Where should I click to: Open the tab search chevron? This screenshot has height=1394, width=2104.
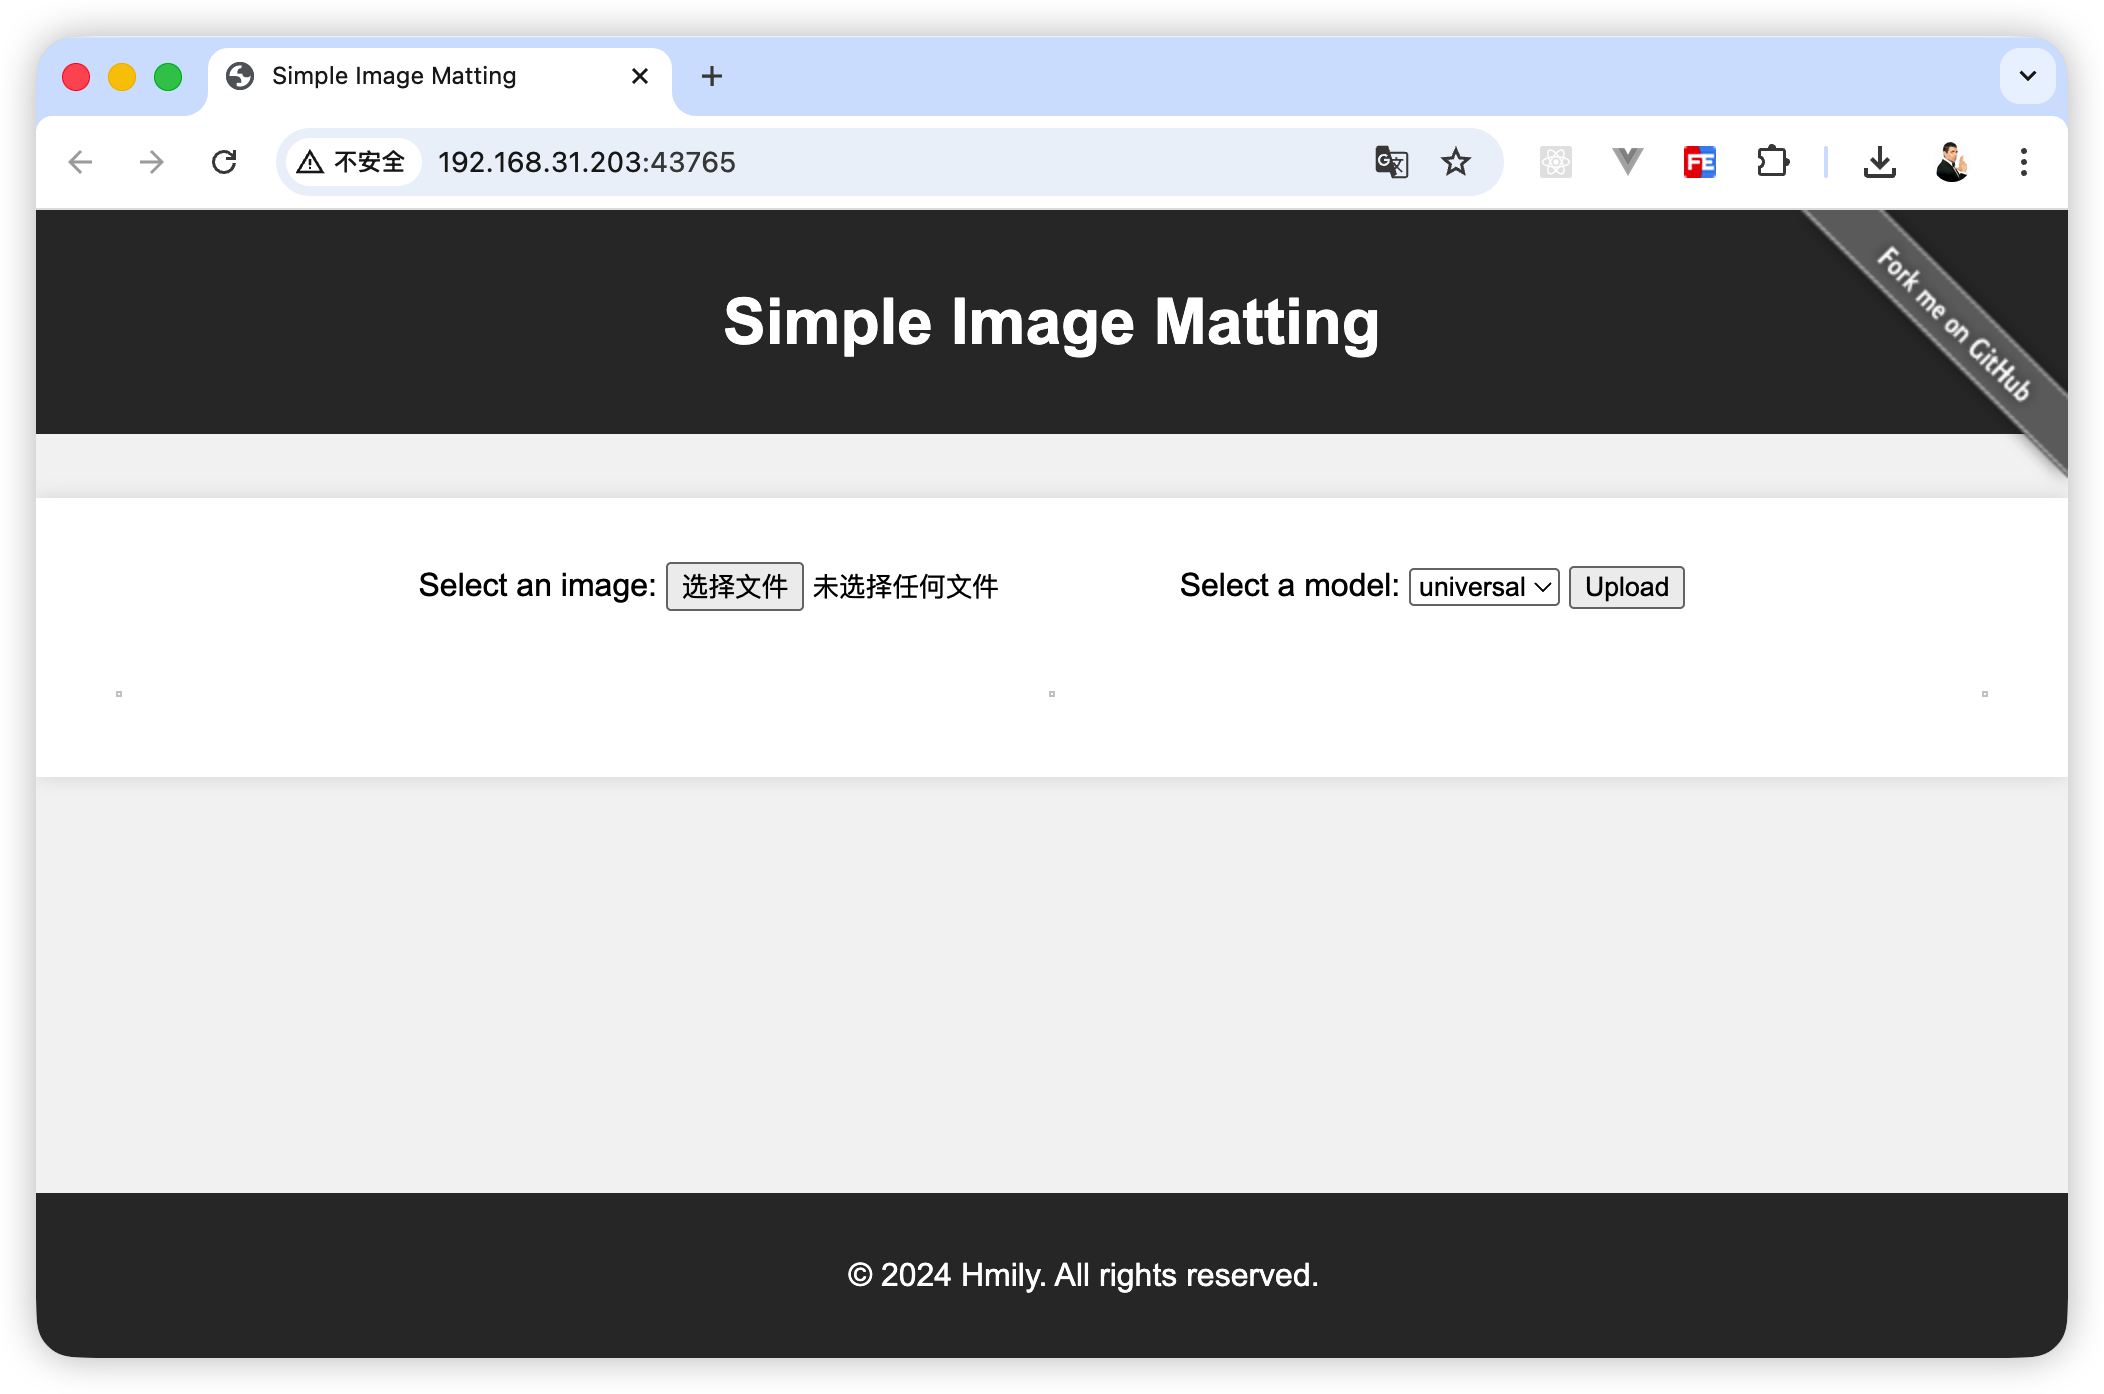point(2028,76)
